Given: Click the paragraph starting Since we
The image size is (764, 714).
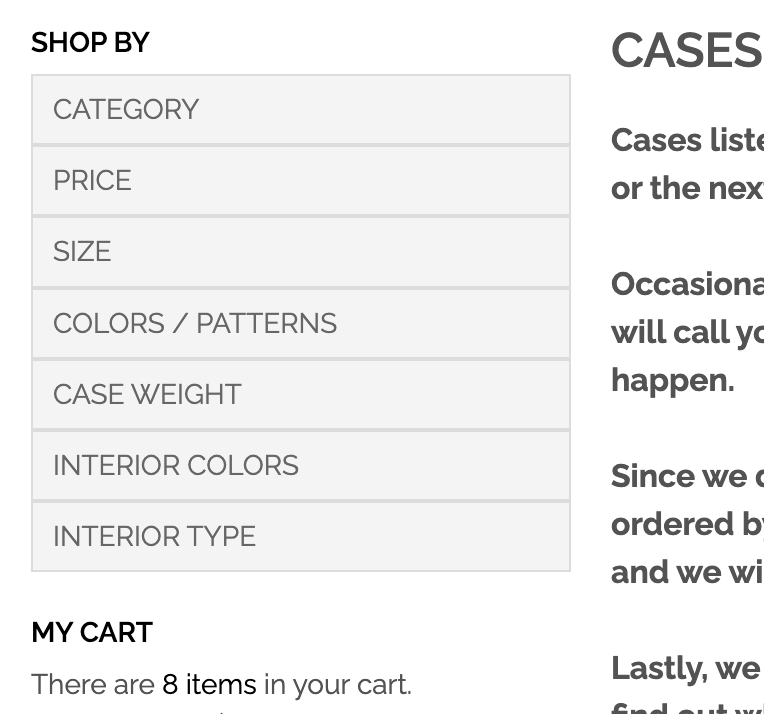Looking at the screenshot, I should coord(688,524).
